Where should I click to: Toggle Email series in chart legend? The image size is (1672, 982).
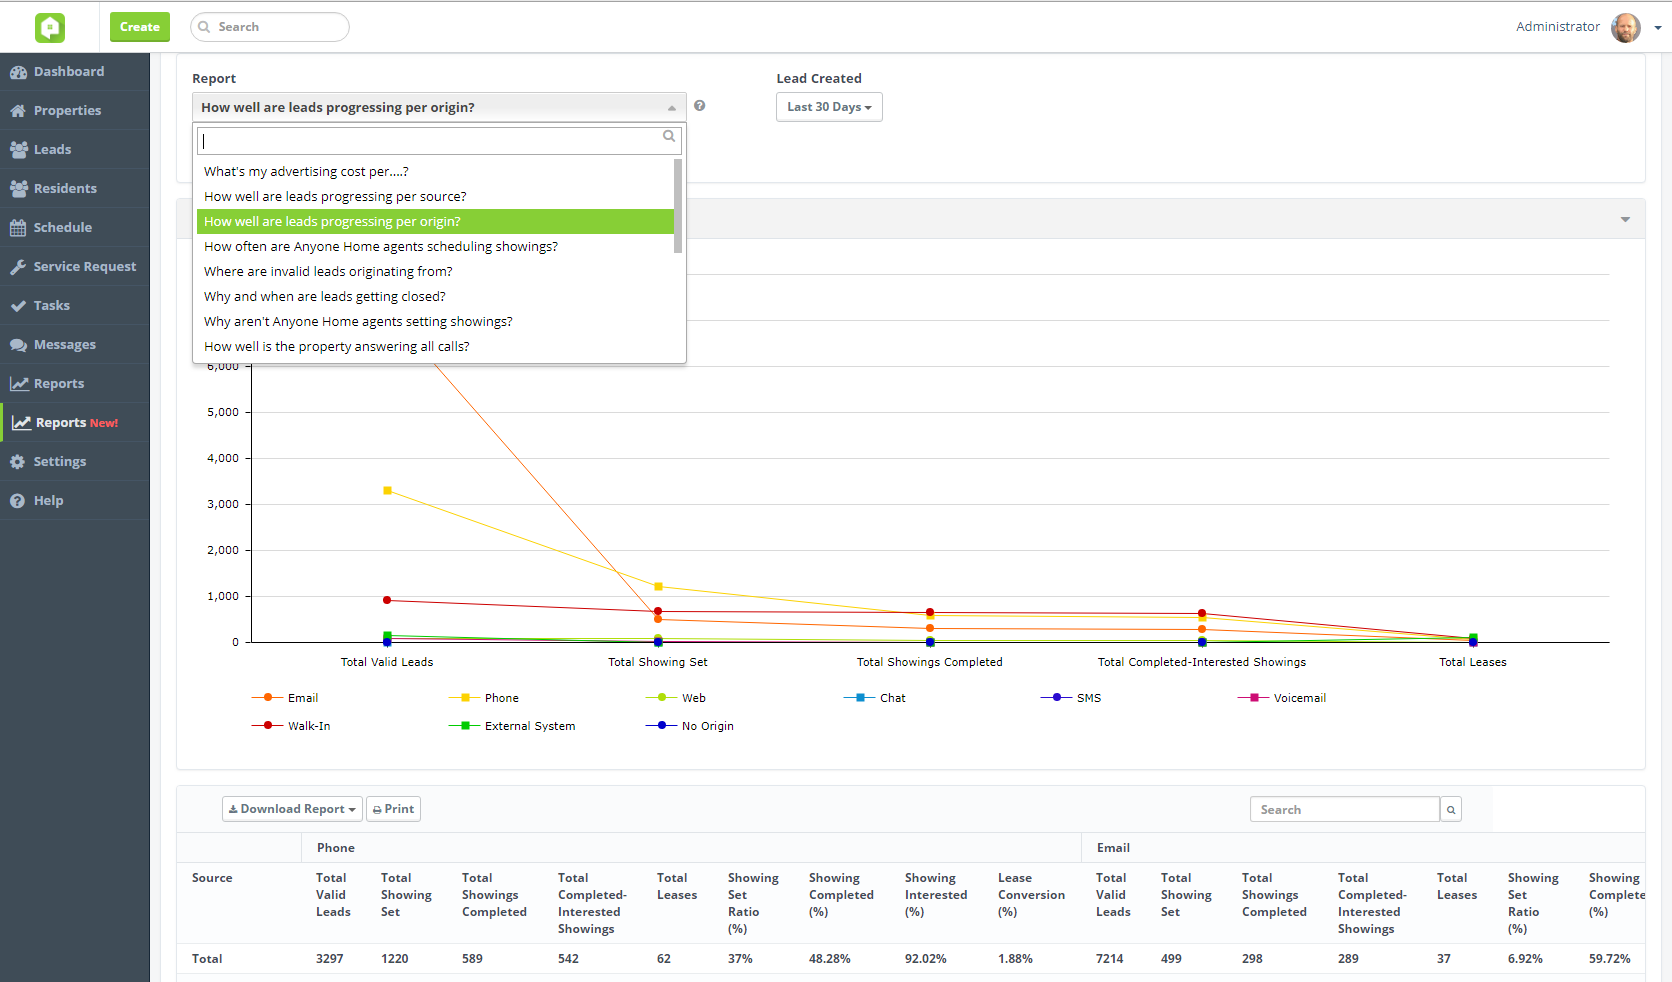tap(285, 698)
